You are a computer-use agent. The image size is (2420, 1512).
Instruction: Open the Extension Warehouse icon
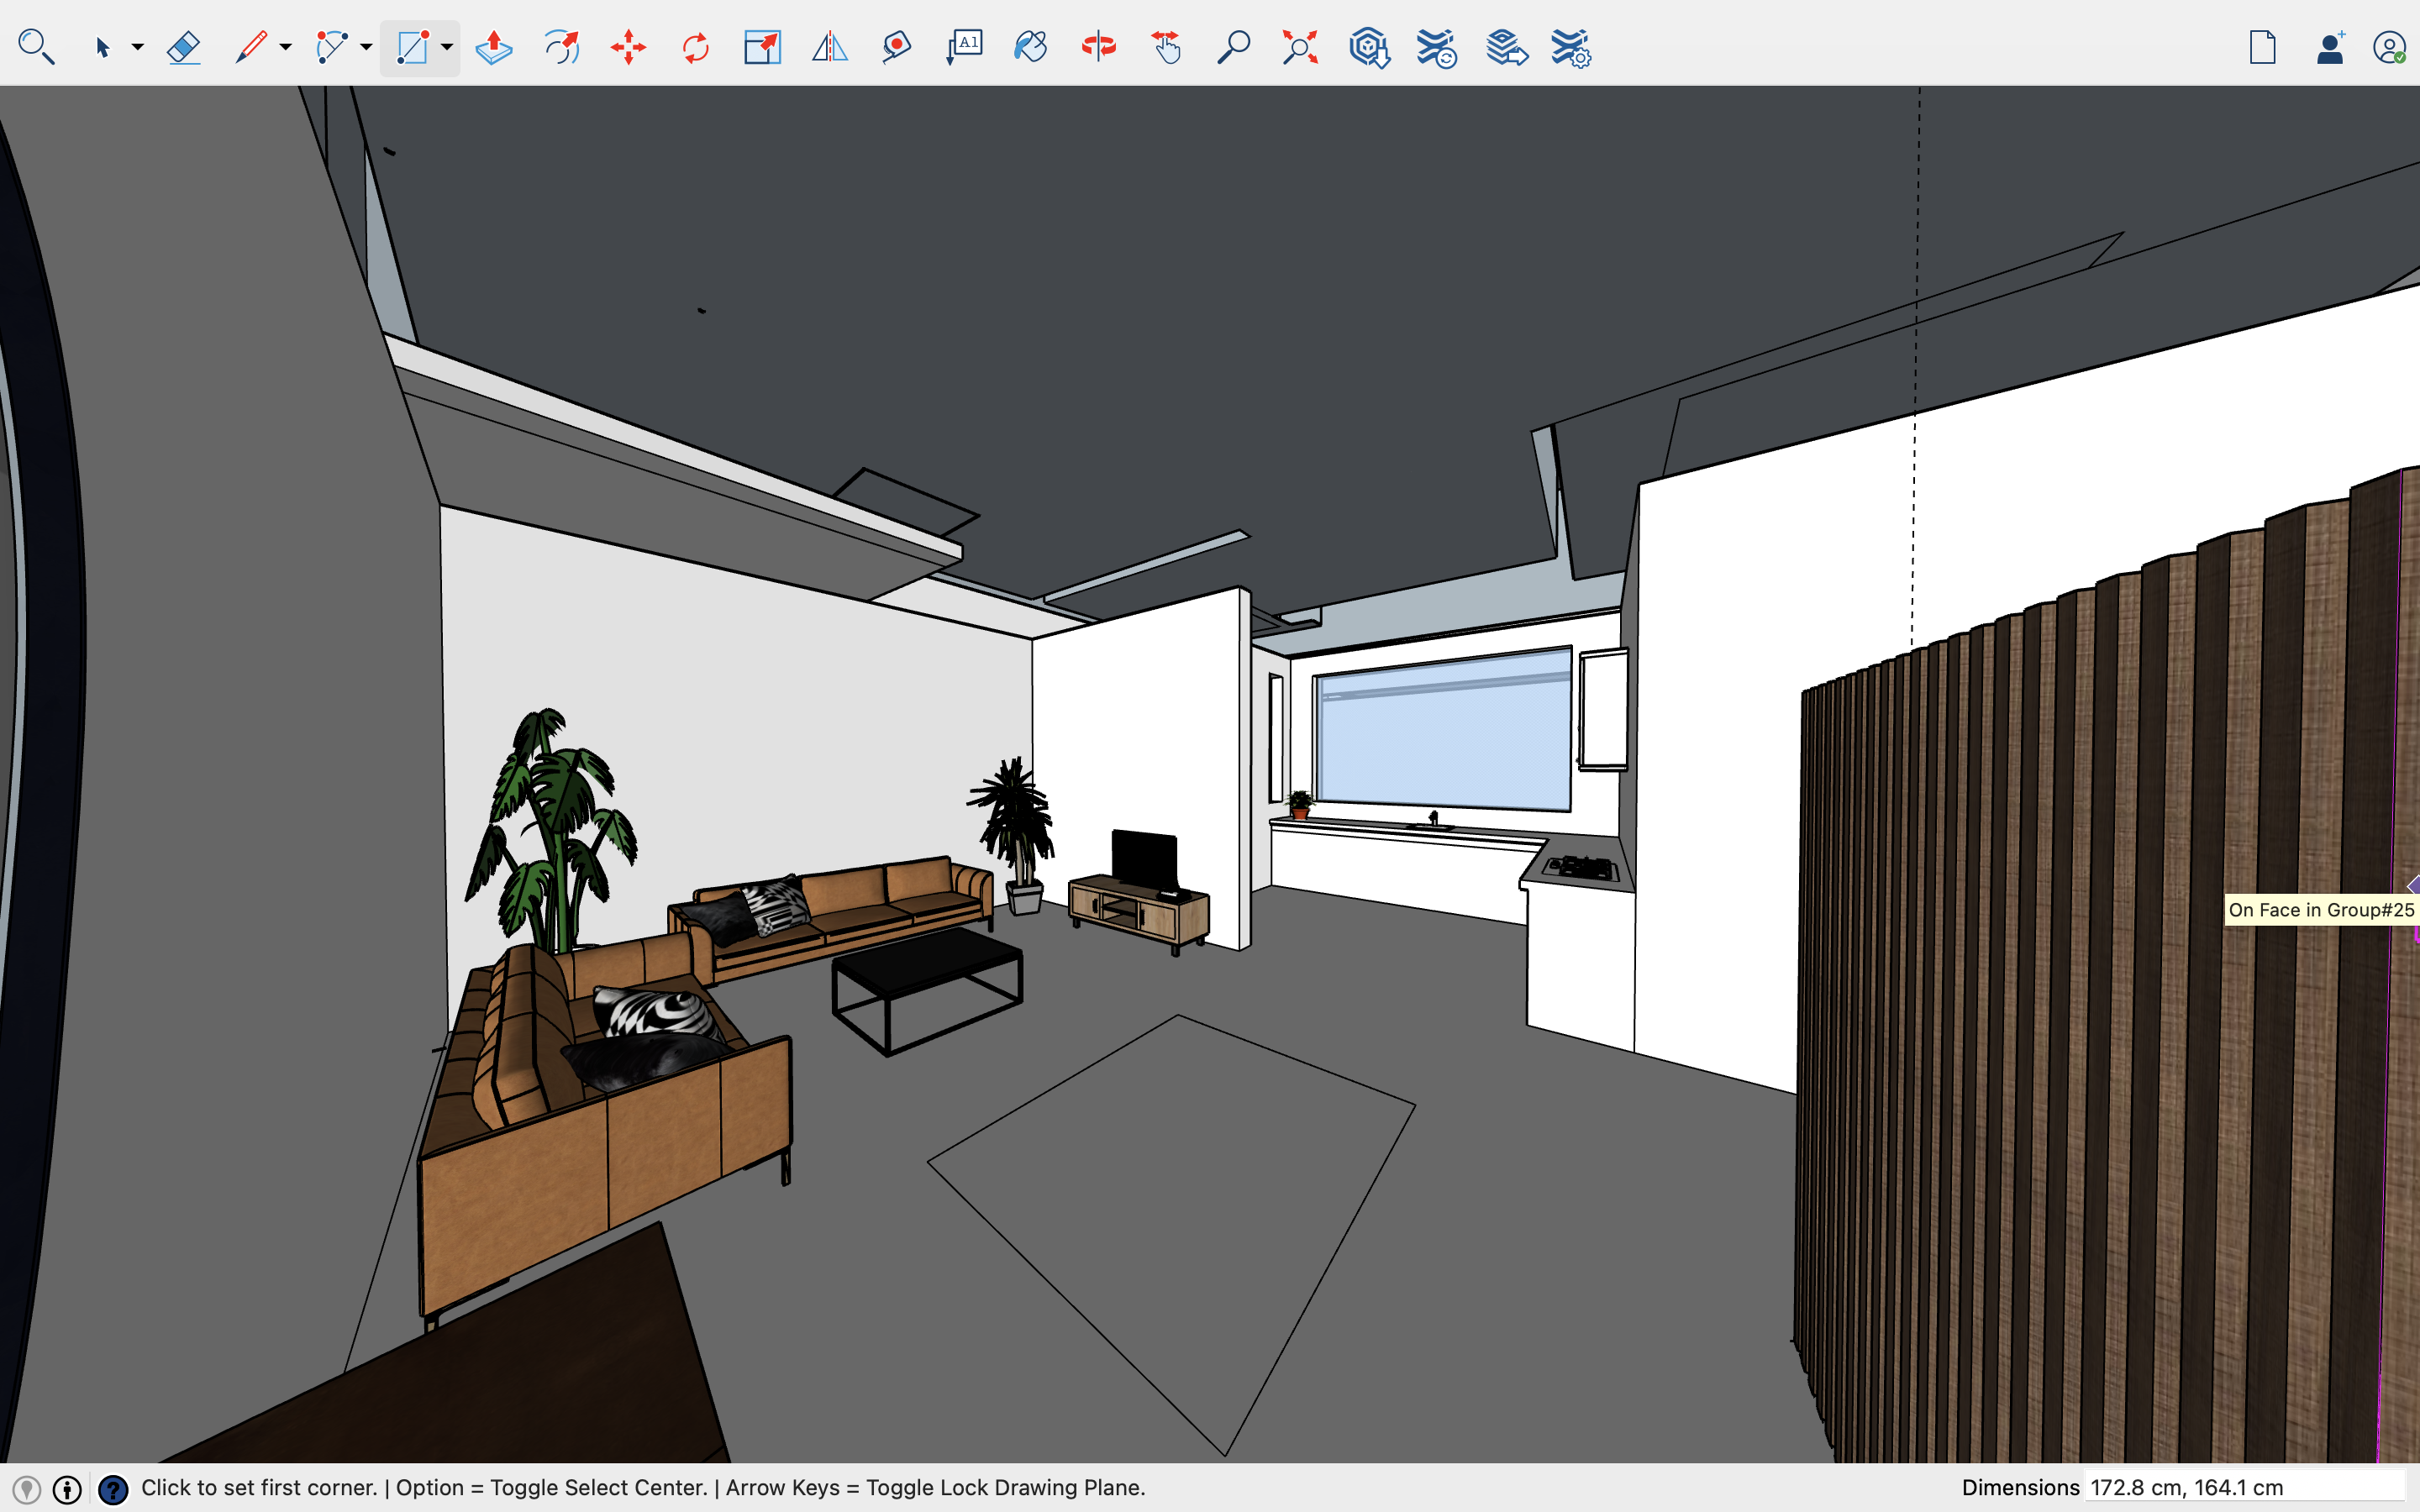1436,47
